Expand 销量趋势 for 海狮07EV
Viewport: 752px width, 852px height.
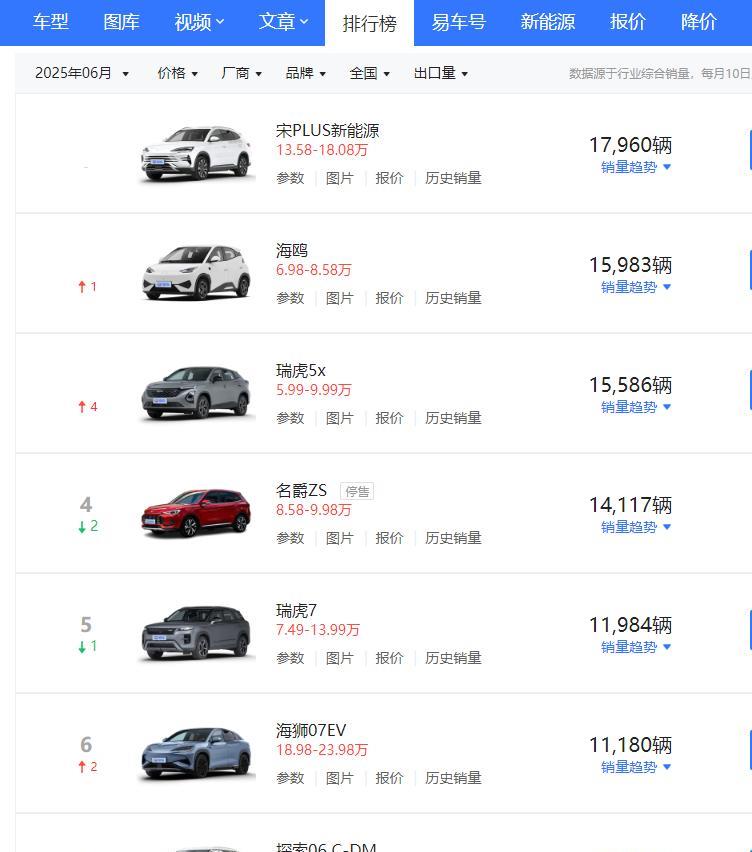pyautogui.click(x=636, y=767)
